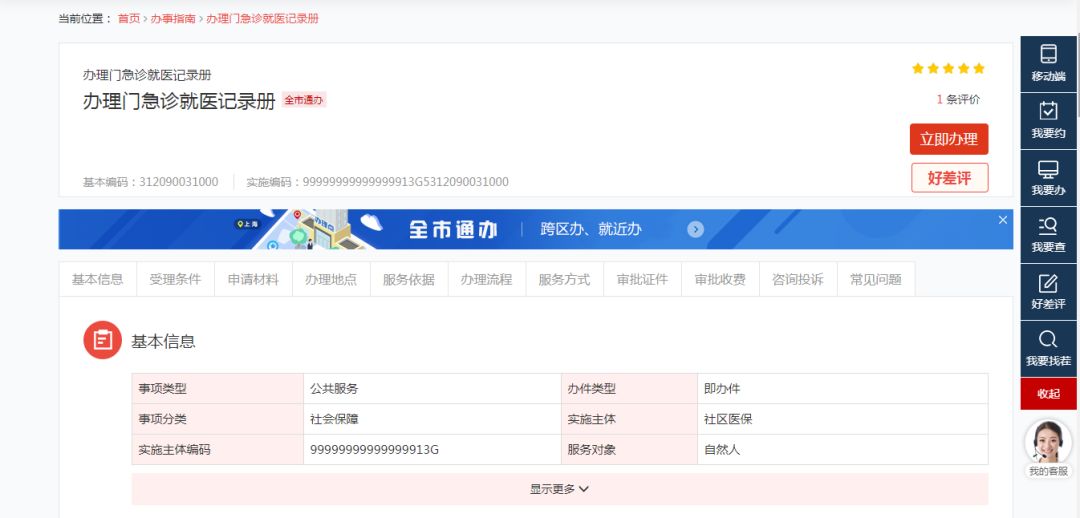The width and height of the screenshot is (1080, 518).
Task: Click the 事项分类 label cell
Action: point(218,419)
